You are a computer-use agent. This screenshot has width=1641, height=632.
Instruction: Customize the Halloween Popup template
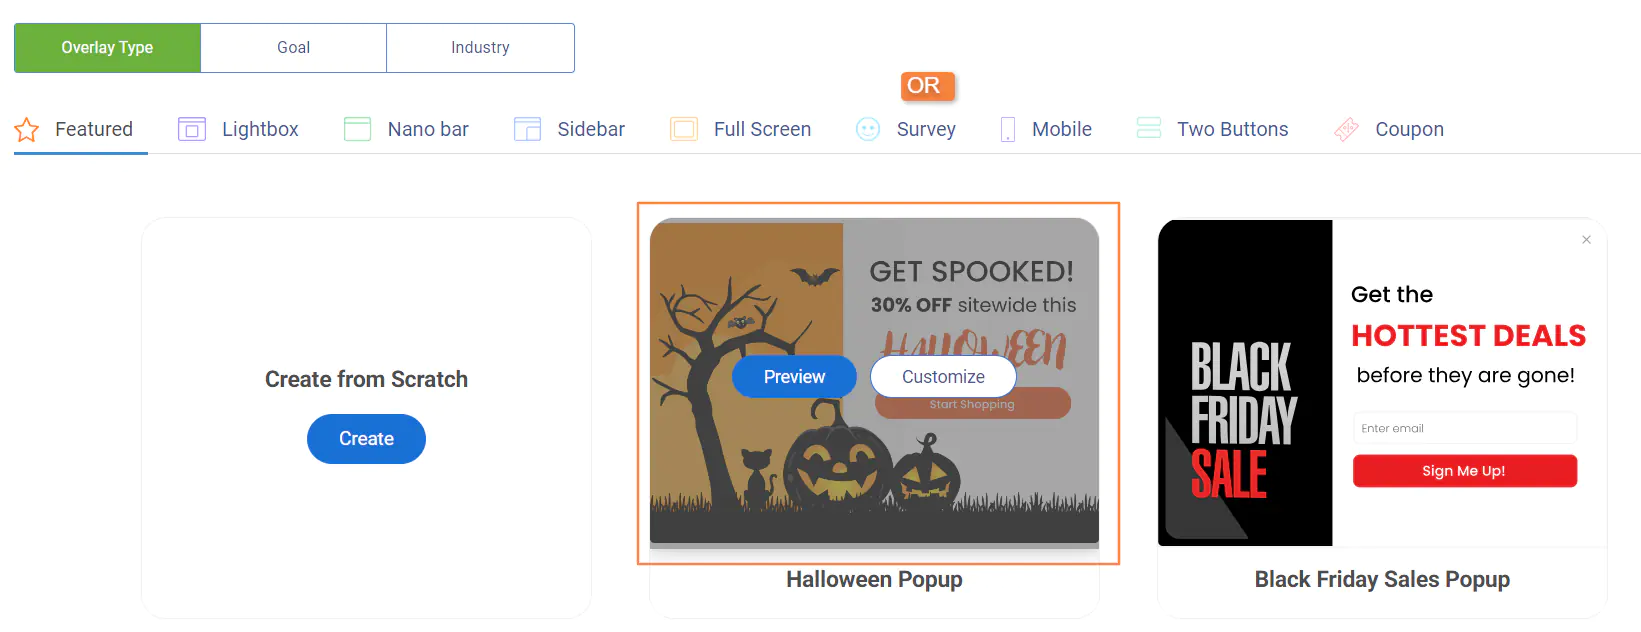(x=942, y=376)
